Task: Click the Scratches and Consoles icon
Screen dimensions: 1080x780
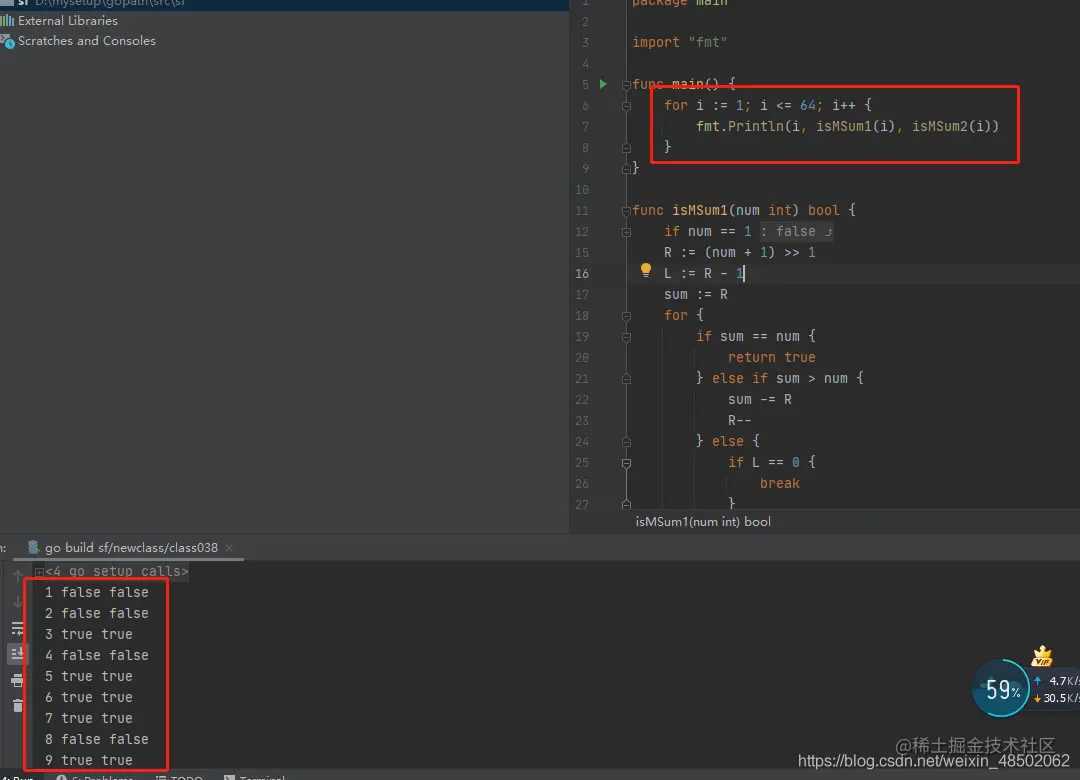Action: point(8,41)
